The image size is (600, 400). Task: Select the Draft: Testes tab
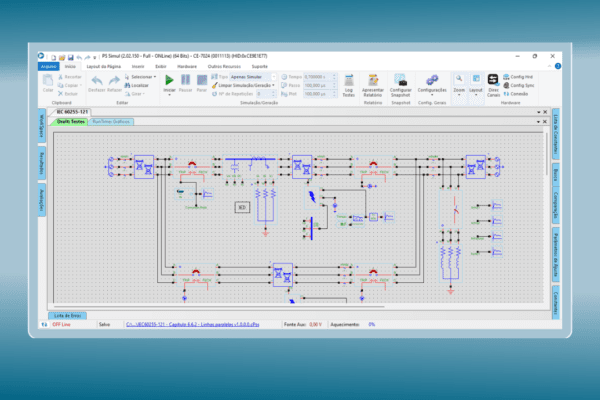70,122
